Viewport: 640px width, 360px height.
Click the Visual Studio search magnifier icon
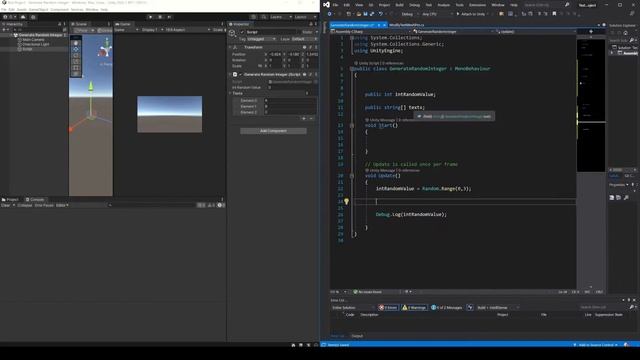(567, 5)
